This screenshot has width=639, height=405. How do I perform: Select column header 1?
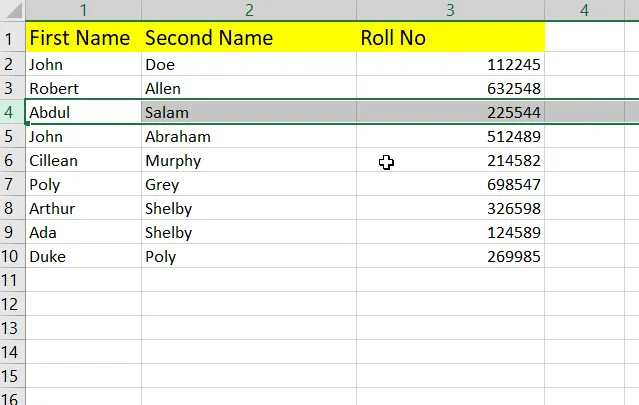coord(83,10)
